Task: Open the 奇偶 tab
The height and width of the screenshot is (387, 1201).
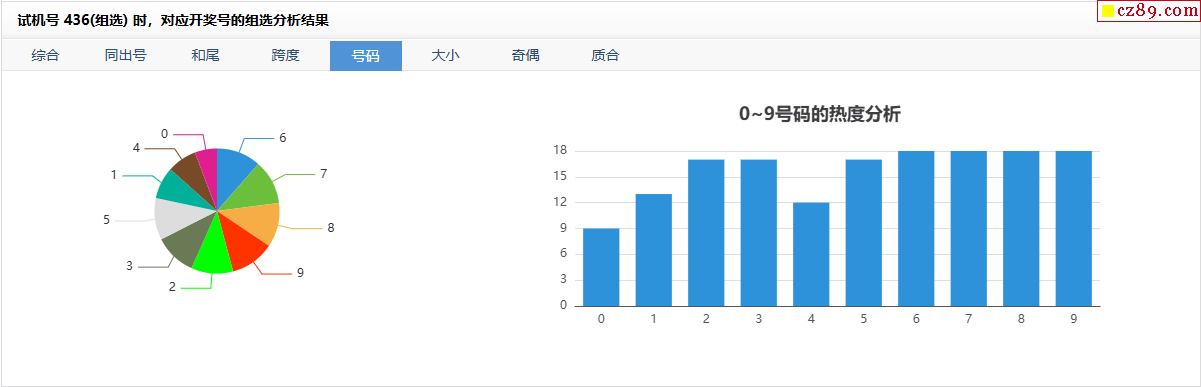Action: coord(526,56)
